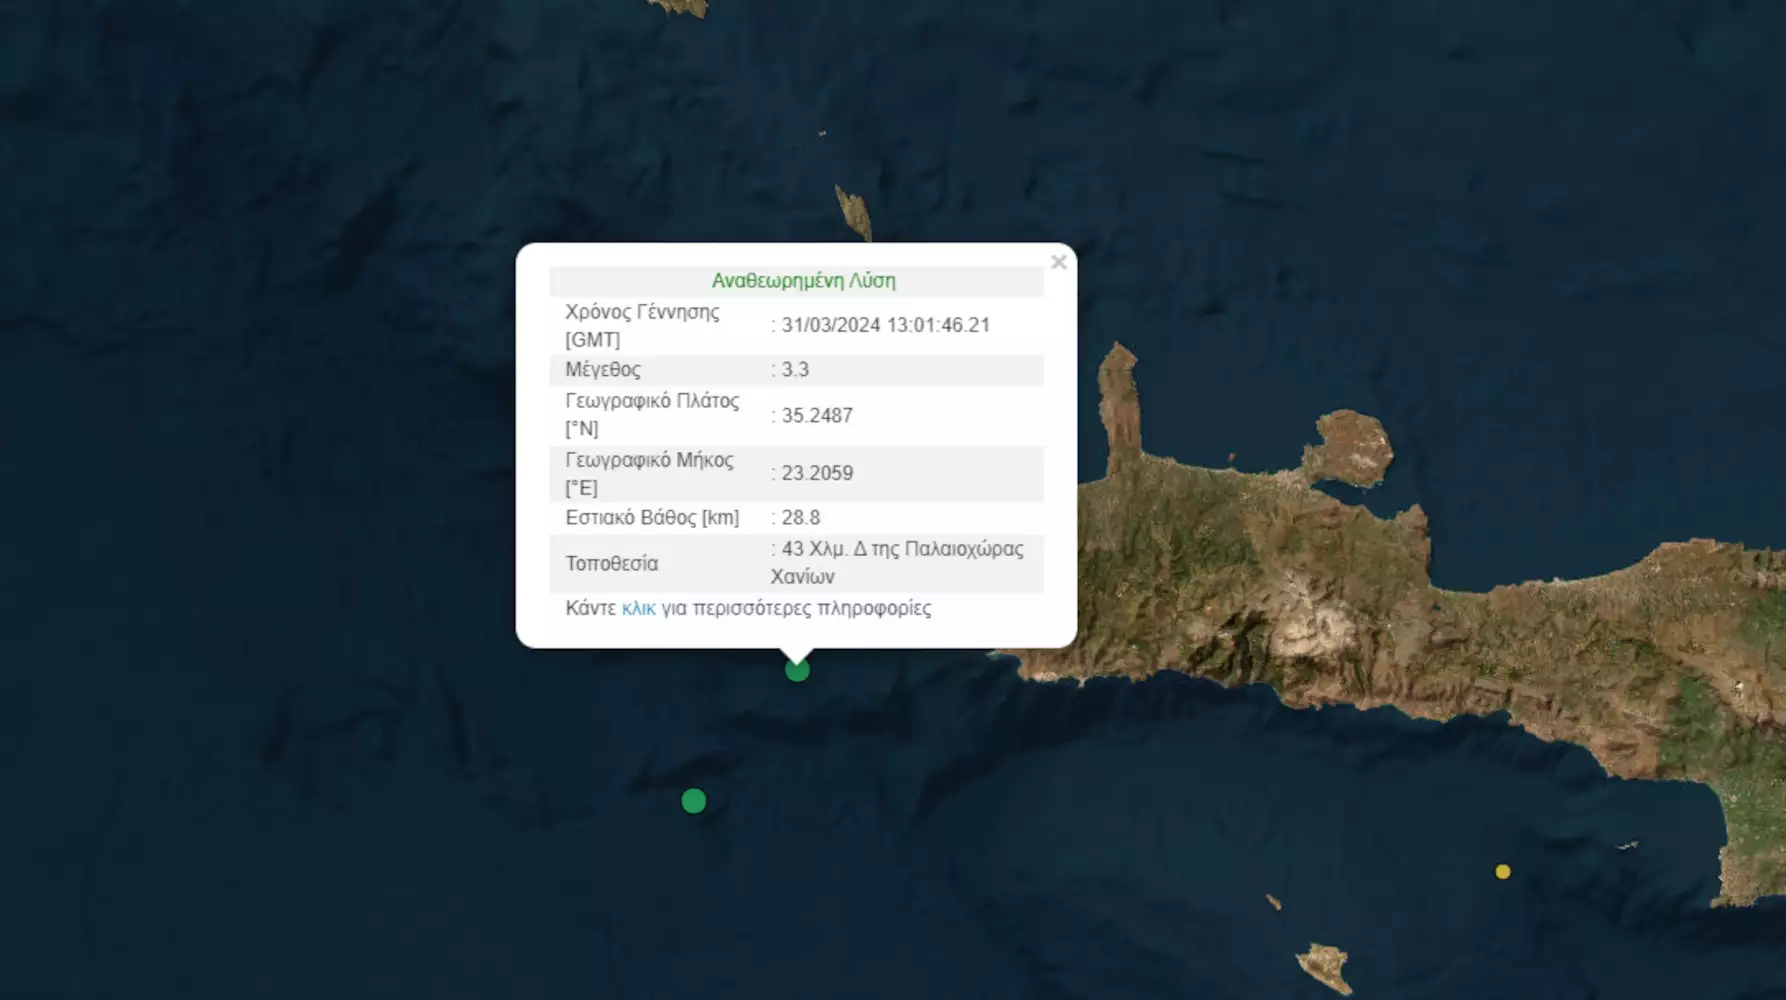Click the magnitude value 3.3
Screen dimensions: 1786x1000
795,370
